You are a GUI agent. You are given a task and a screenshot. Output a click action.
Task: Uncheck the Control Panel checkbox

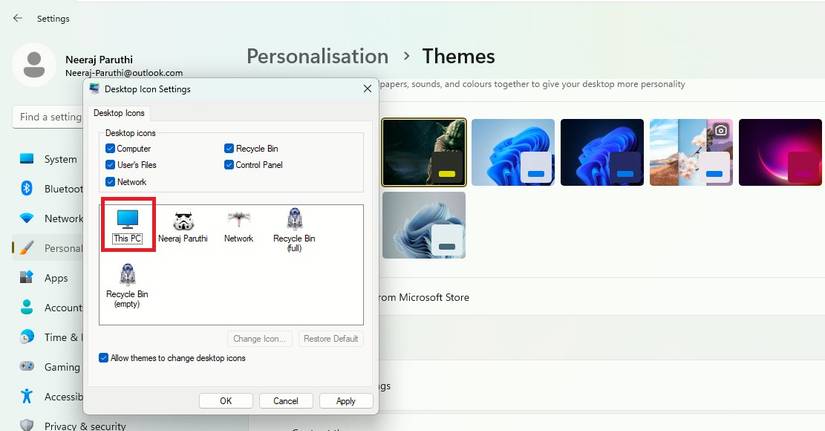click(229, 165)
